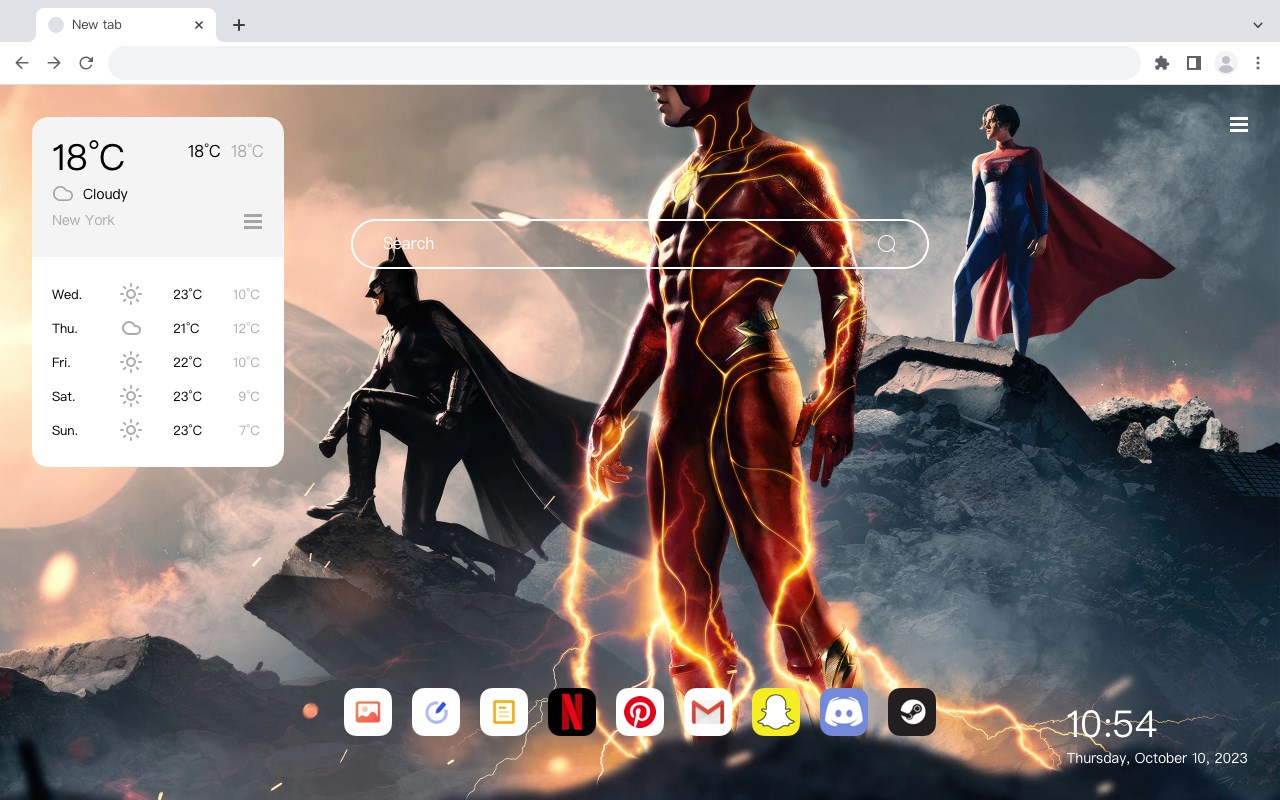Expand the tab search dropdown arrow
This screenshot has width=1280, height=800.
[1258, 25]
